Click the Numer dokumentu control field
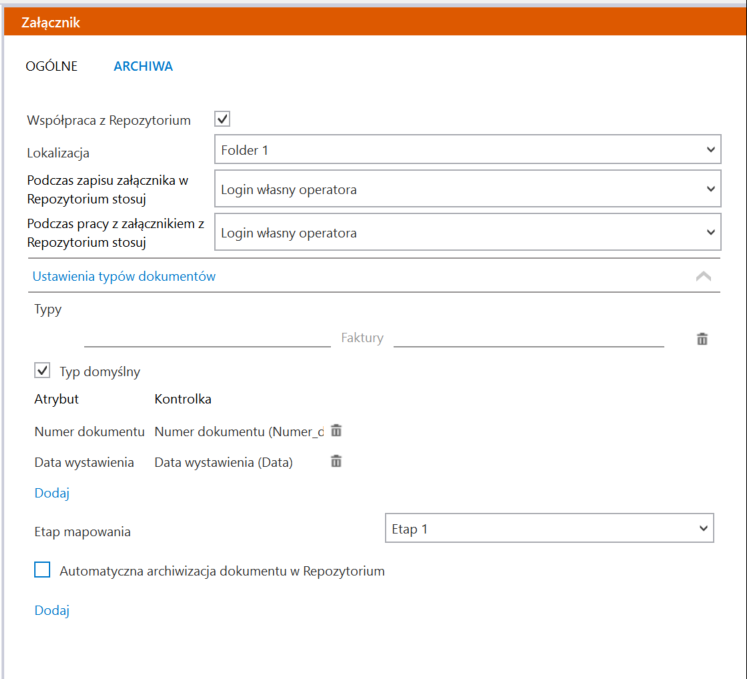 (x=239, y=432)
